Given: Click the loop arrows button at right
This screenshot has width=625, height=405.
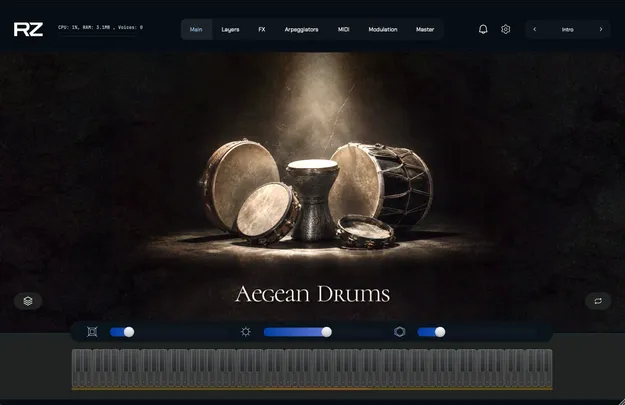Looking at the screenshot, I should (598, 301).
